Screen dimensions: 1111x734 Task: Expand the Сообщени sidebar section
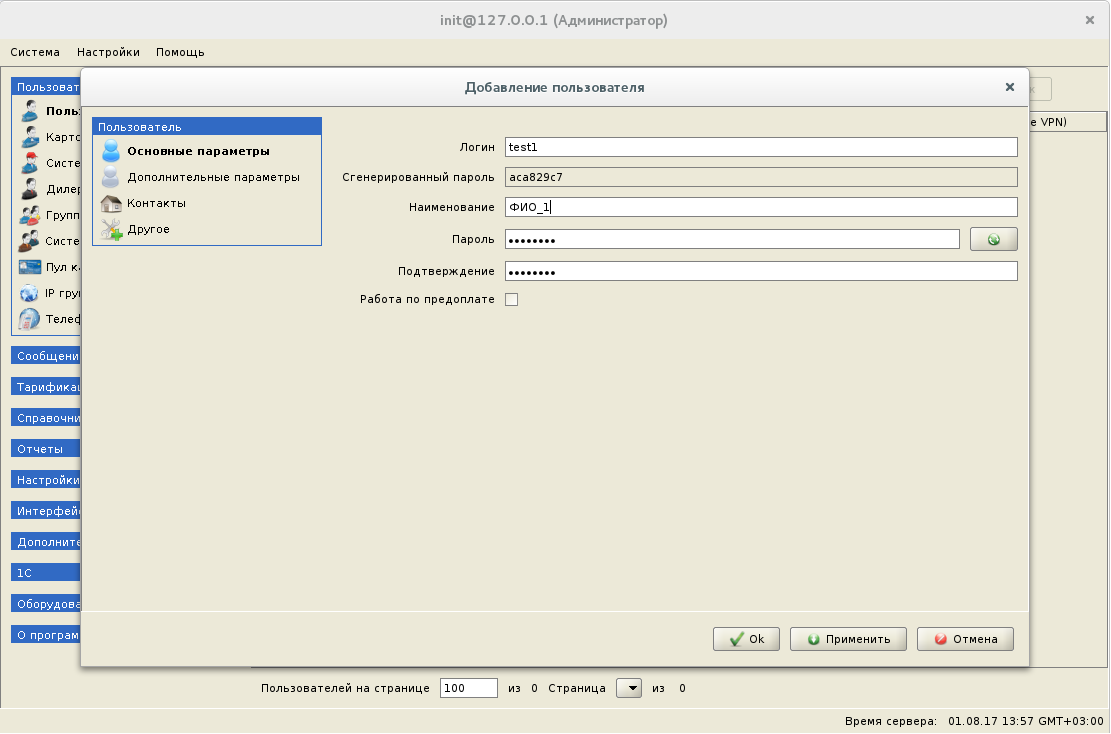[45, 356]
